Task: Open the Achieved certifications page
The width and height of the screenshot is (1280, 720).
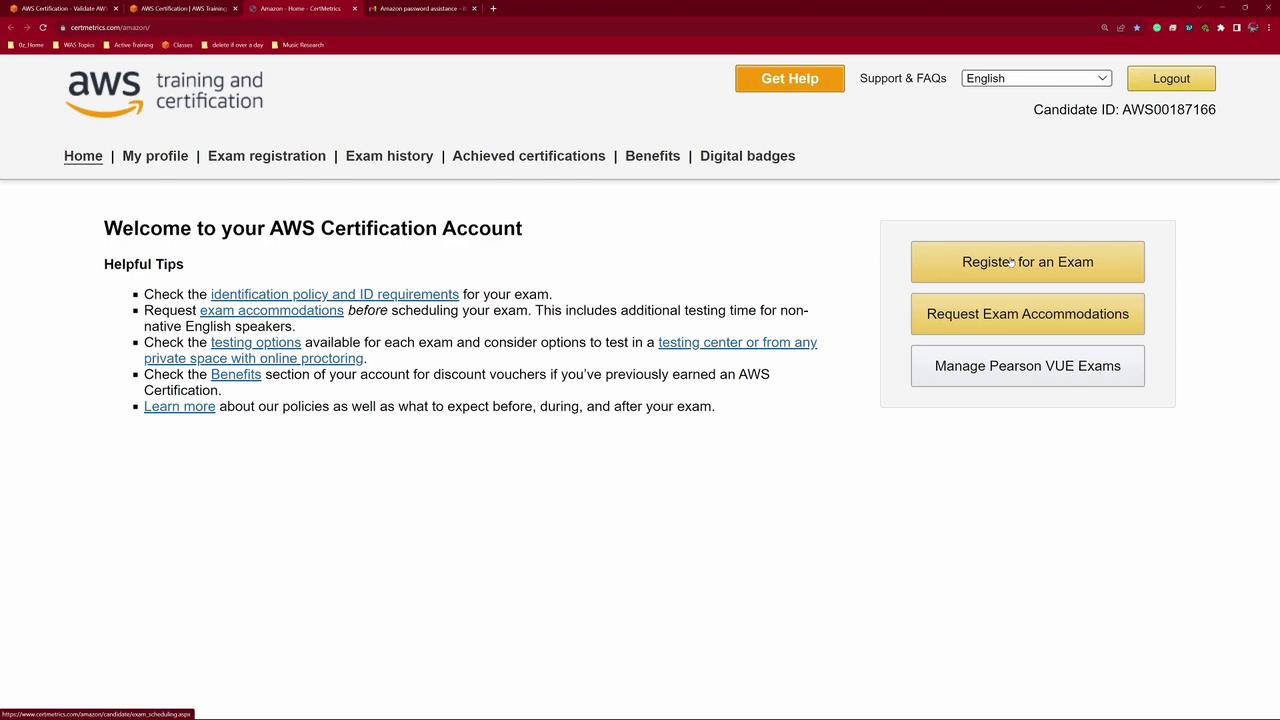Action: point(528,156)
